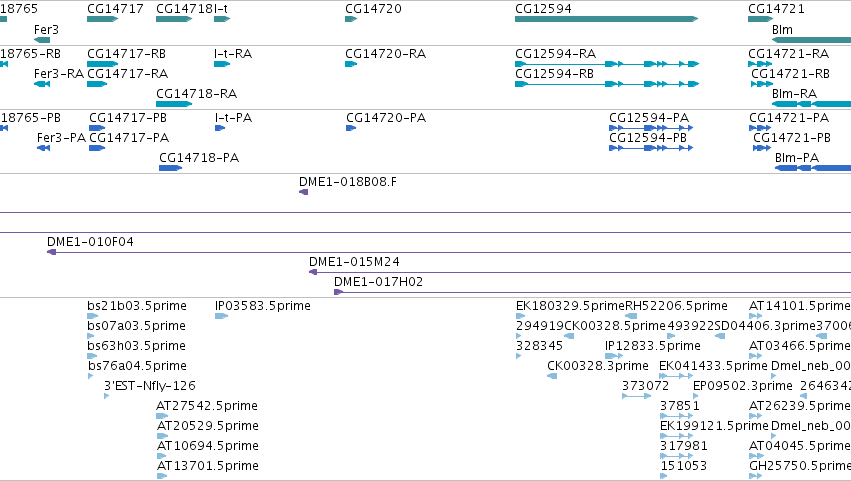Image resolution: width=851 pixels, height=481 pixels.
Task: Select the 3'EST-Nfly-126 feature
Action: [149, 387]
